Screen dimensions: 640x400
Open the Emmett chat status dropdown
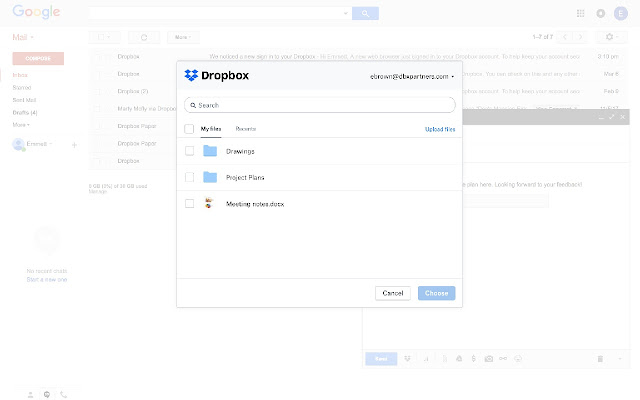[51, 144]
